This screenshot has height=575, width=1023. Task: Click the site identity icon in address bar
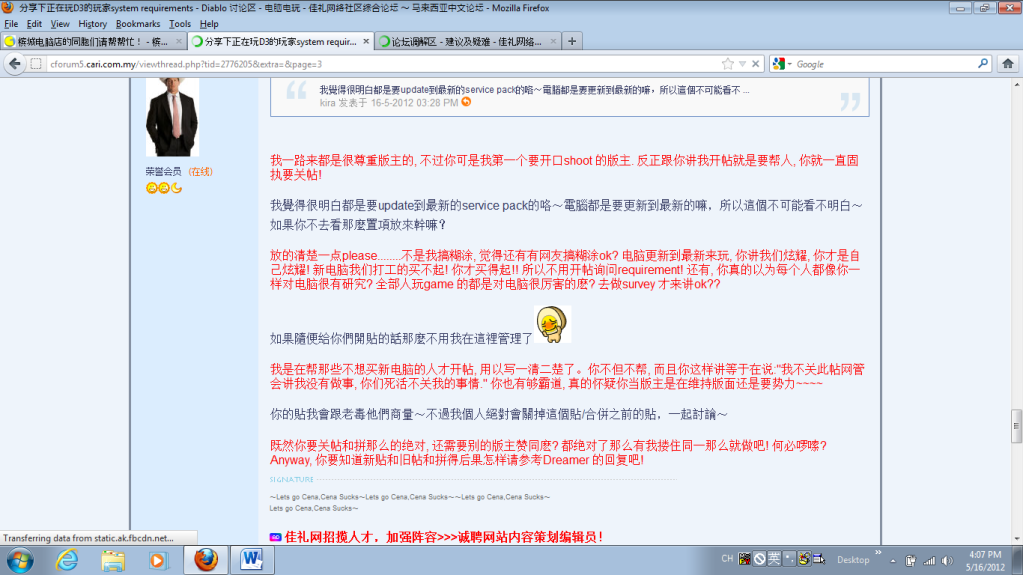36,64
